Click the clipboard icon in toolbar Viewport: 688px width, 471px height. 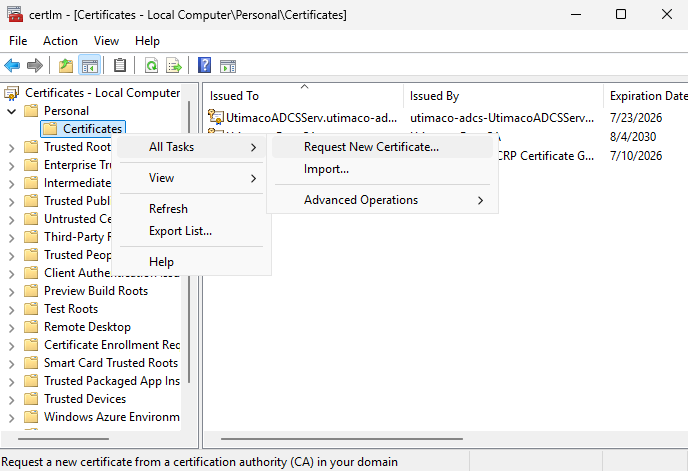click(120, 66)
